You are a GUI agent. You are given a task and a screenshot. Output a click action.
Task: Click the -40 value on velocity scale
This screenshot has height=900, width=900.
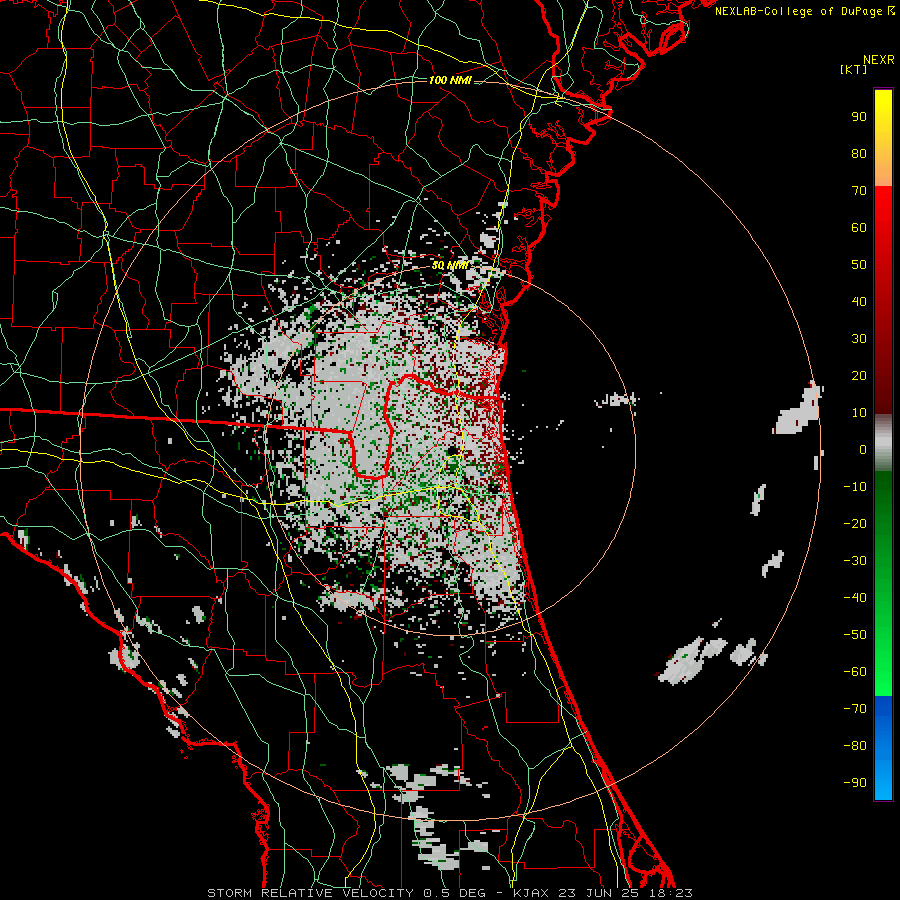[855, 598]
